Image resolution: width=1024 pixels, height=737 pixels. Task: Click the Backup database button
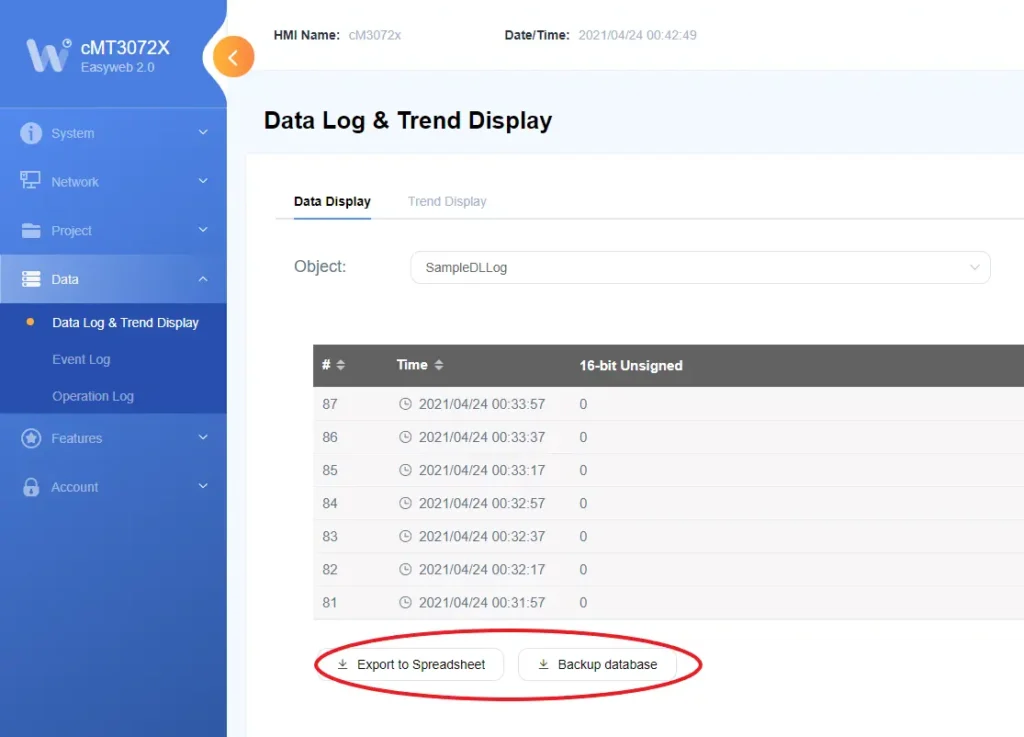pos(597,664)
